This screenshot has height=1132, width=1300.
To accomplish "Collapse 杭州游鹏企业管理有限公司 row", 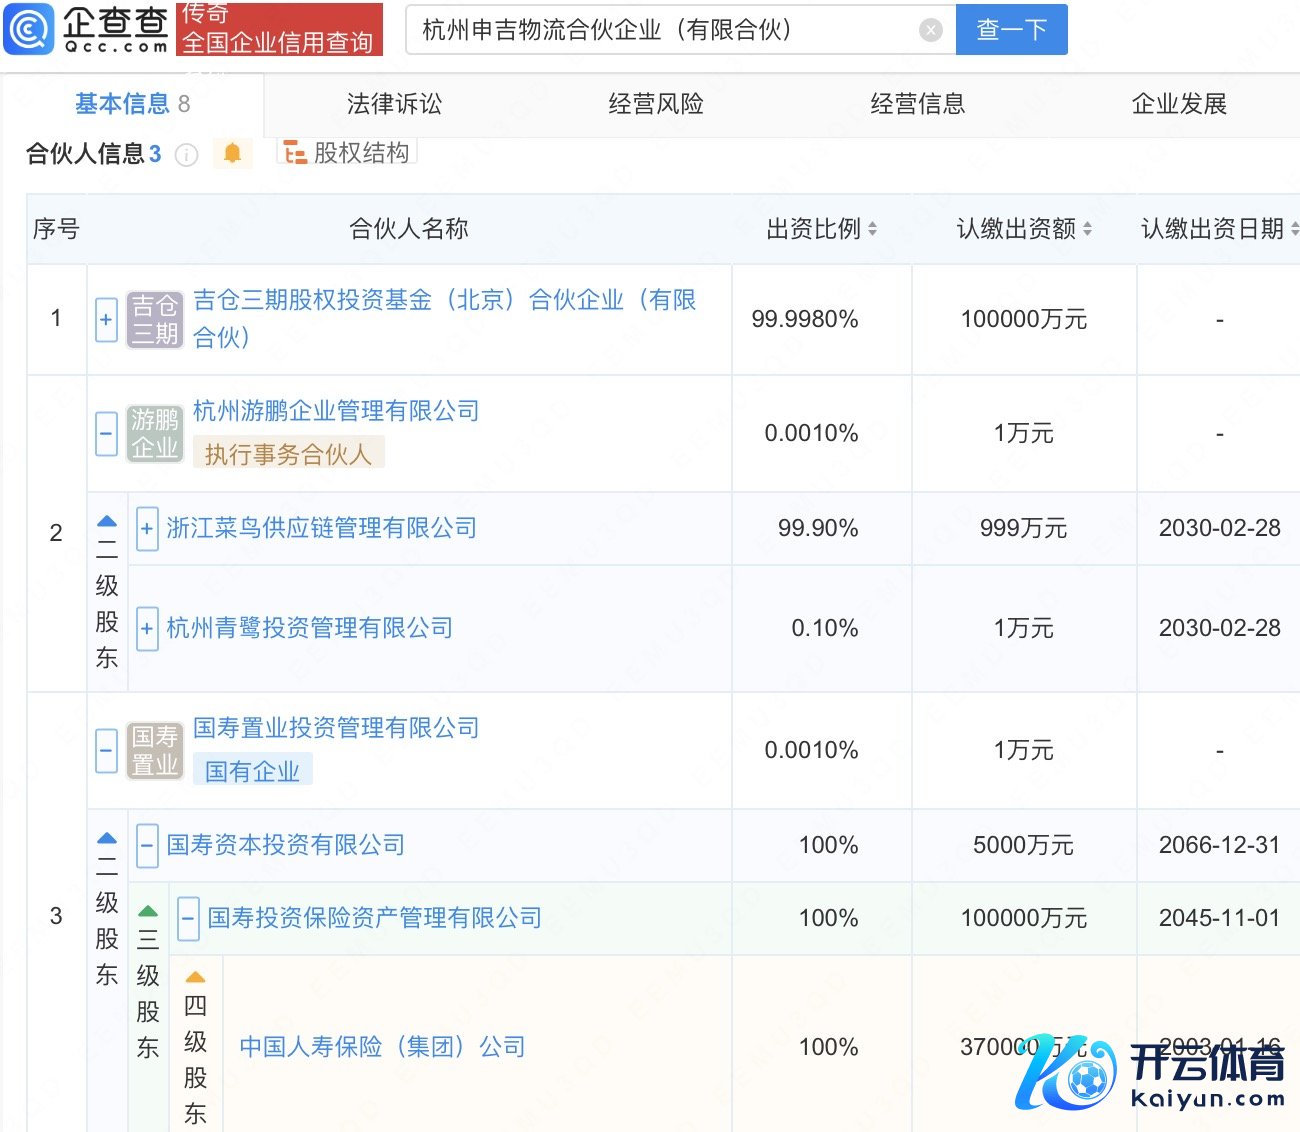I will 107,434.
